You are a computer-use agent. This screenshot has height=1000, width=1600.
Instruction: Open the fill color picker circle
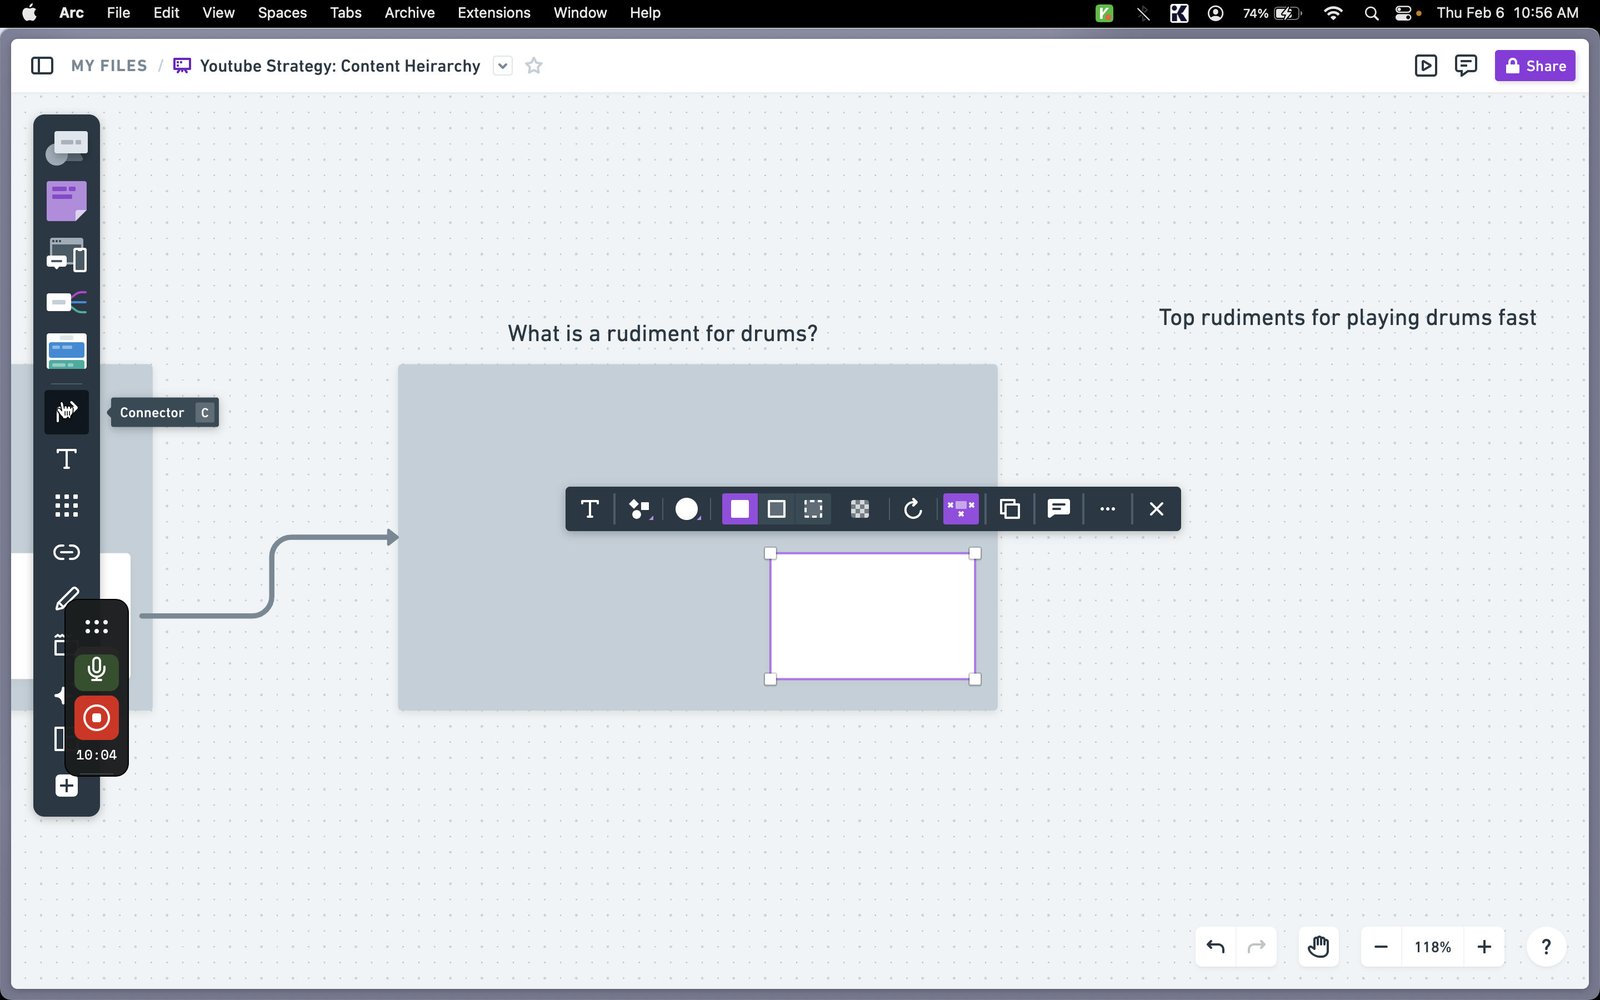point(687,509)
